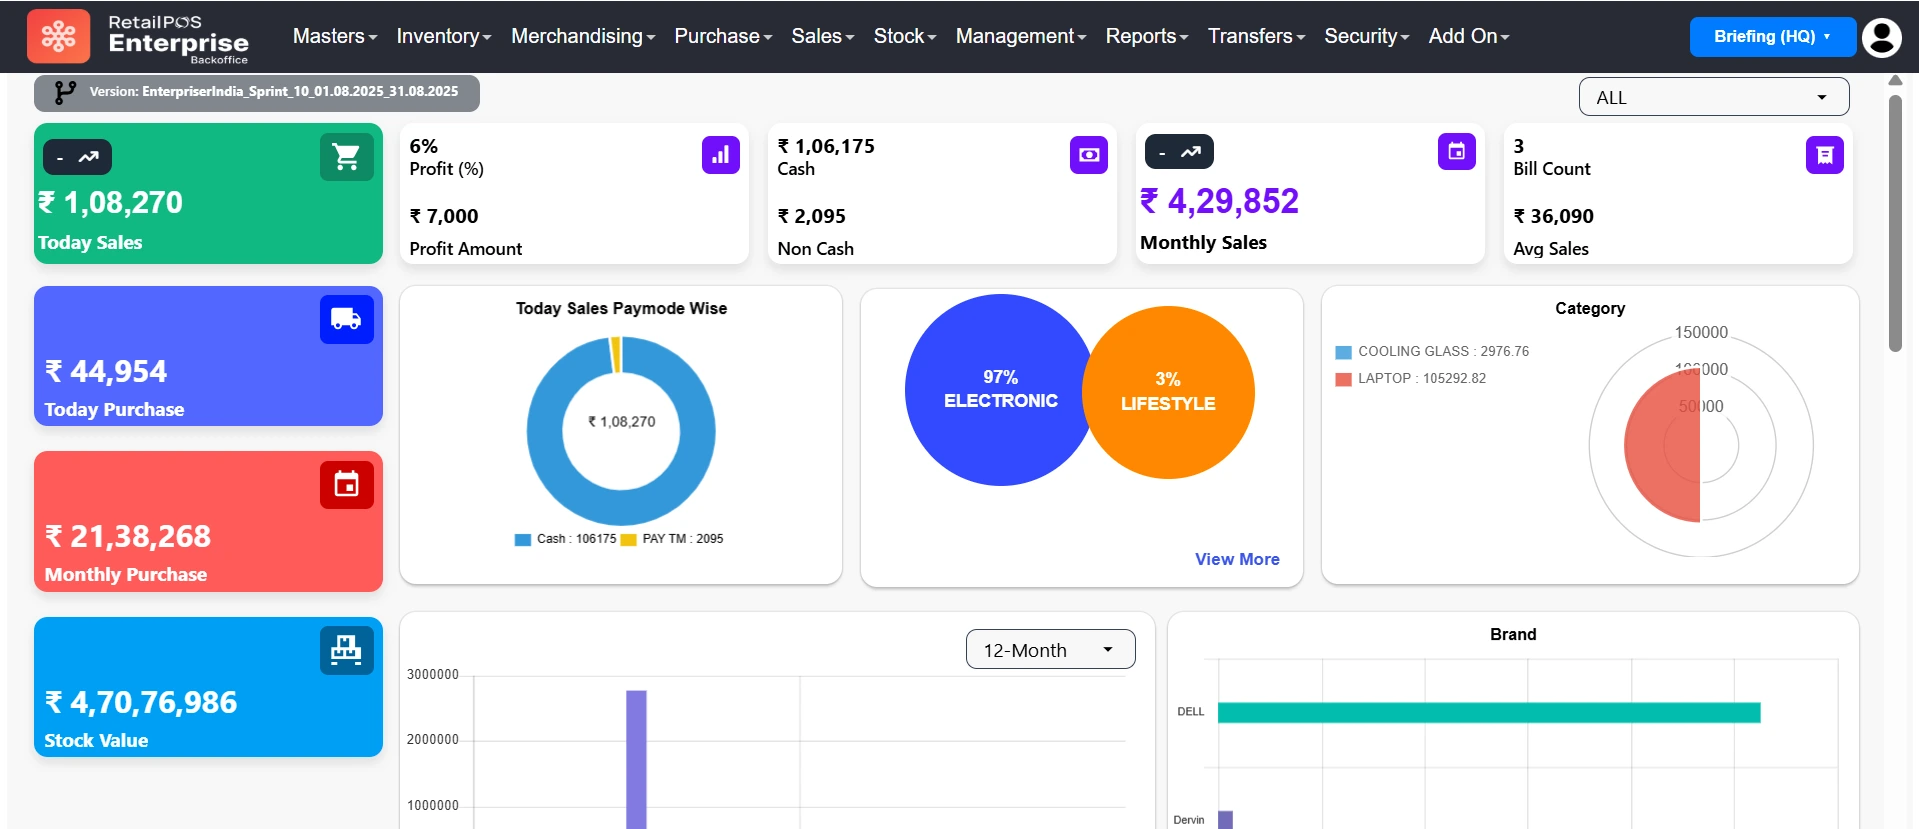1919x829 pixels.
Task: Toggle the Cash legend in paymode chart
Action: [x=565, y=539]
